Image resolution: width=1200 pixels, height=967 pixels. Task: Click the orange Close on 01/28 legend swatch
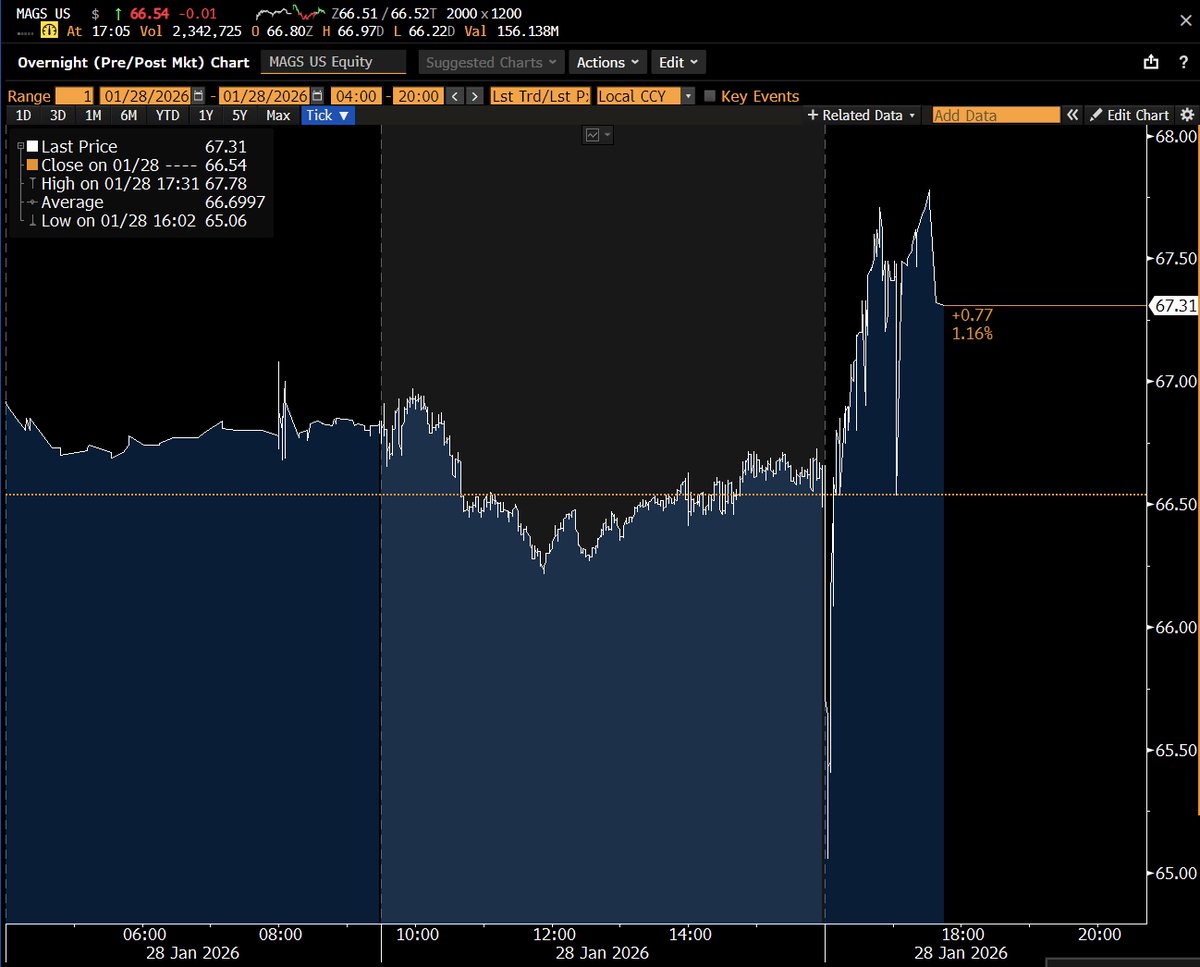point(32,165)
